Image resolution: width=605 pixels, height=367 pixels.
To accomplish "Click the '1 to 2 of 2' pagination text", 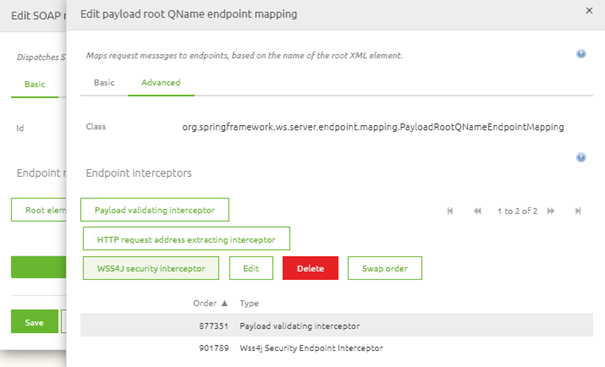I will pos(517,211).
